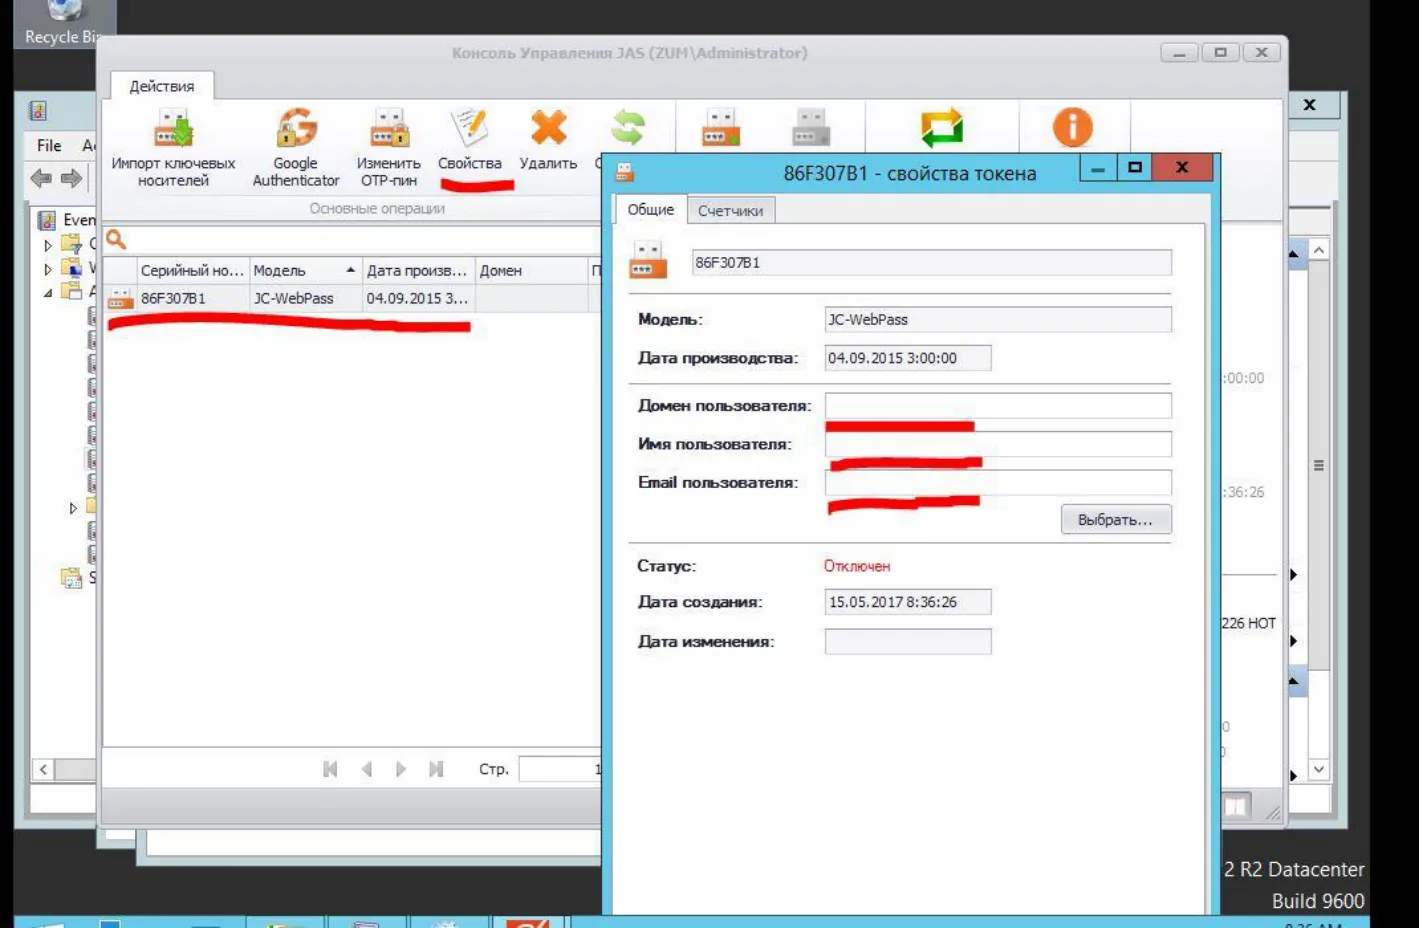
Task: Open Свойства of selected token
Action: (469, 147)
